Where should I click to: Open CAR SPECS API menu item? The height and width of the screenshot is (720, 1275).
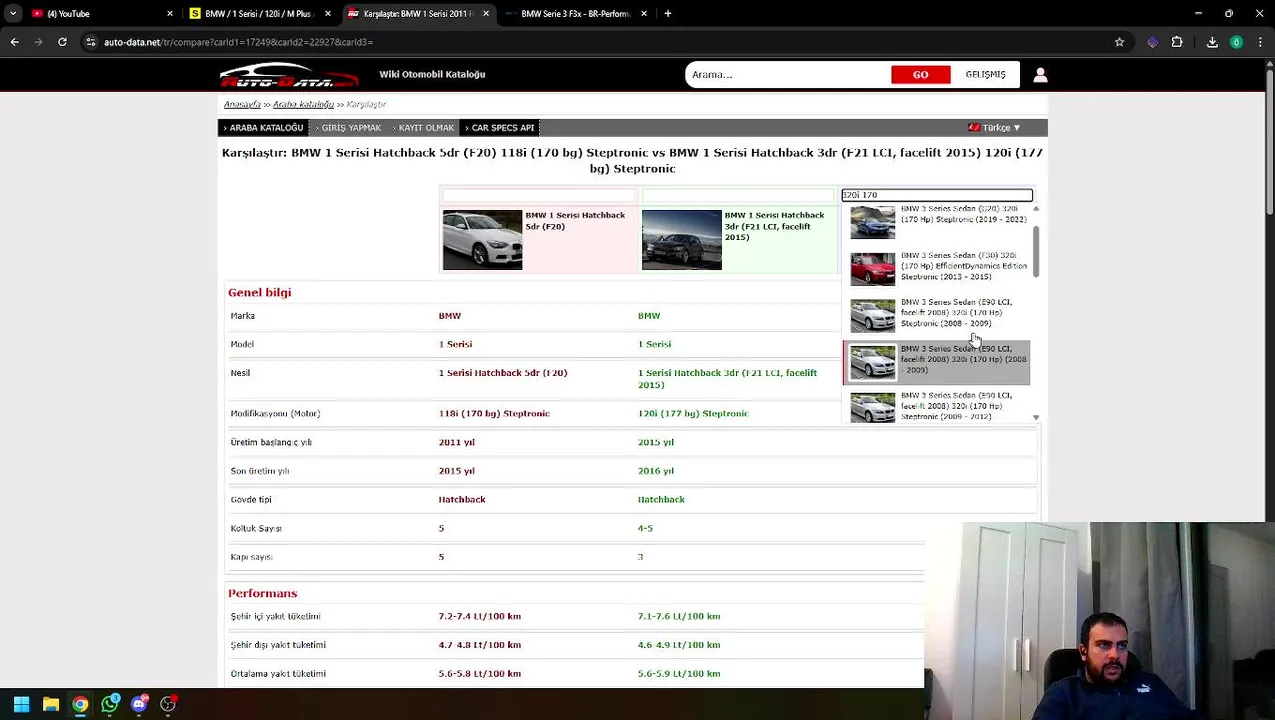pos(500,128)
